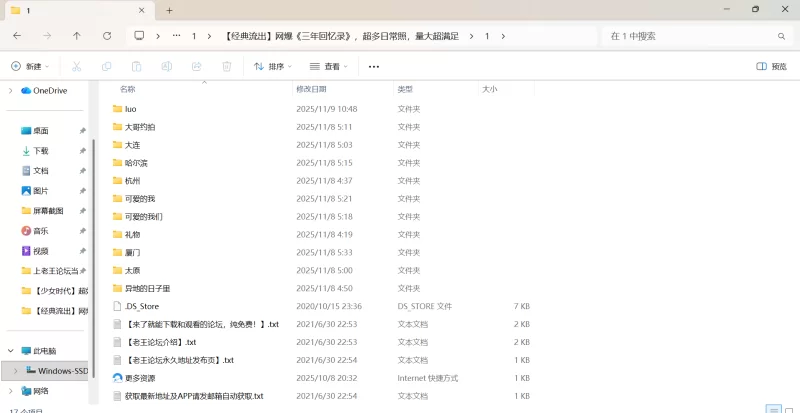Go up one folder level

77,35
